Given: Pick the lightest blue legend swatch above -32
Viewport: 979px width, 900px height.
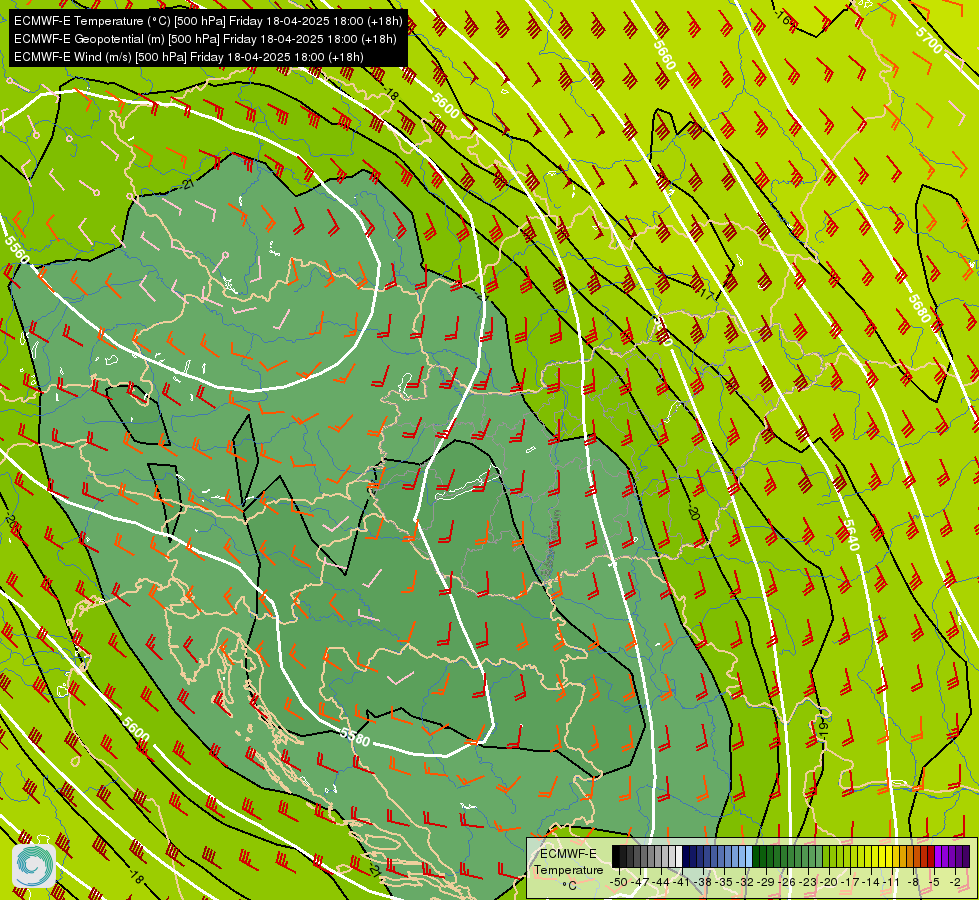Looking at the screenshot, I should point(749,856).
